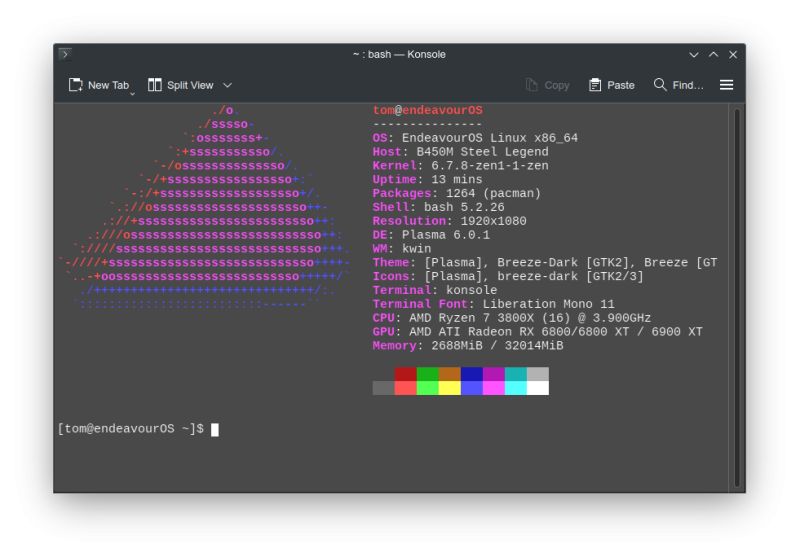The height and width of the screenshot is (557, 800).
Task: Click the vertical terminal scrollbar
Action: [737, 298]
